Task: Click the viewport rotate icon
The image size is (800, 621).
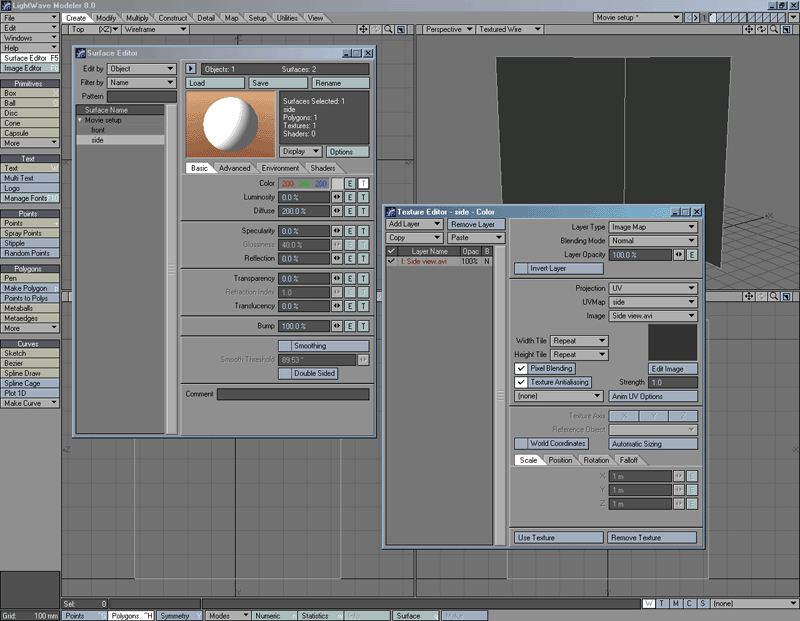Action: point(762,29)
